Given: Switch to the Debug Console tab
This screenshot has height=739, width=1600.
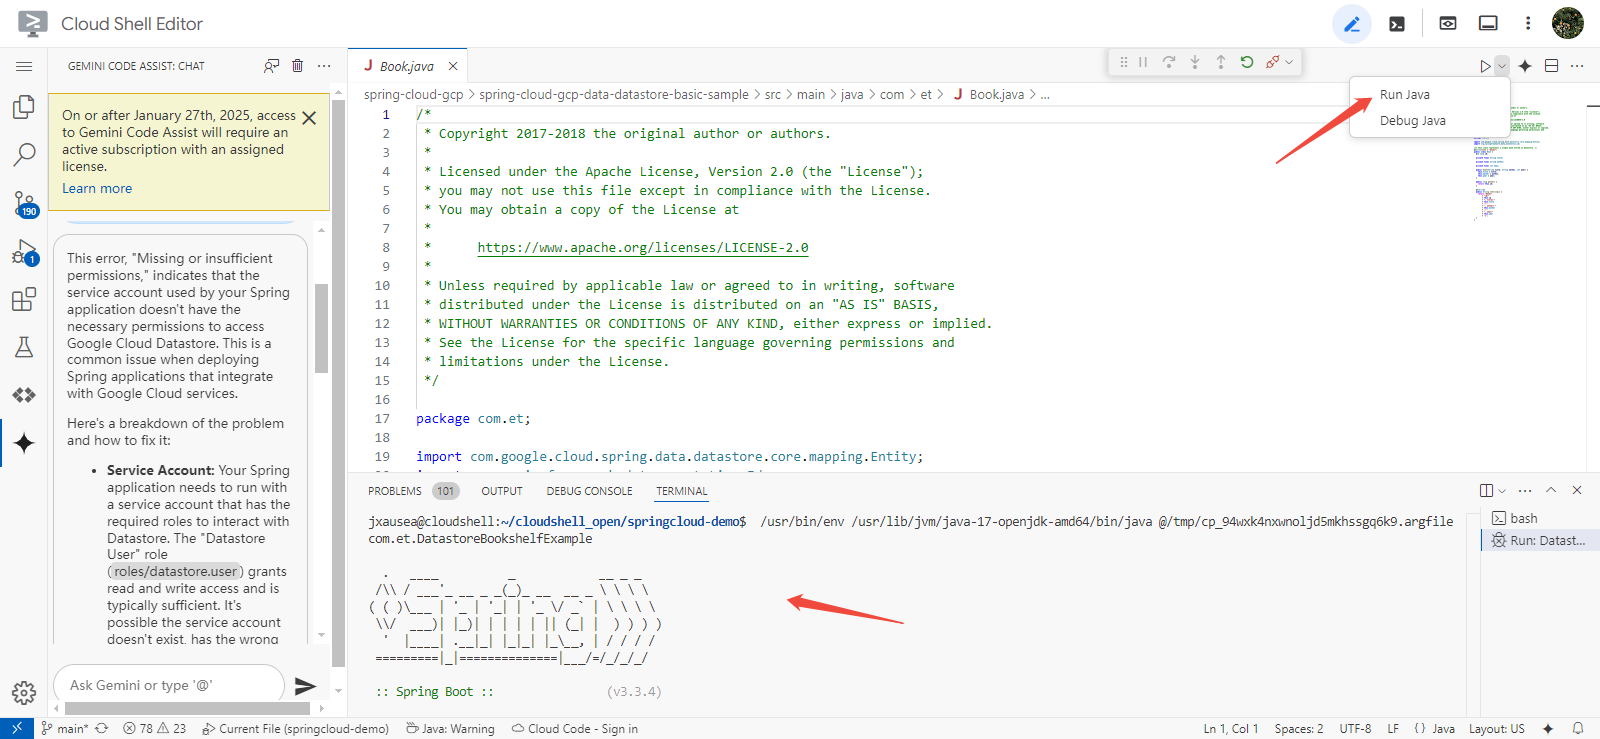Looking at the screenshot, I should pos(589,491).
